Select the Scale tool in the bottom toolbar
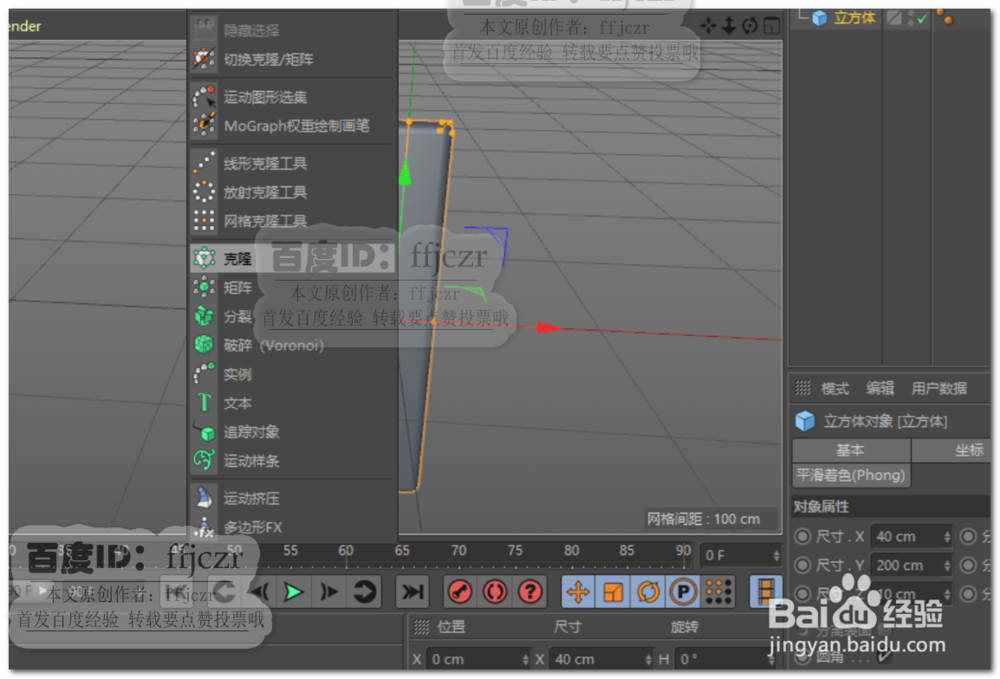The image size is (1000, 679). [x=613, y=592]
